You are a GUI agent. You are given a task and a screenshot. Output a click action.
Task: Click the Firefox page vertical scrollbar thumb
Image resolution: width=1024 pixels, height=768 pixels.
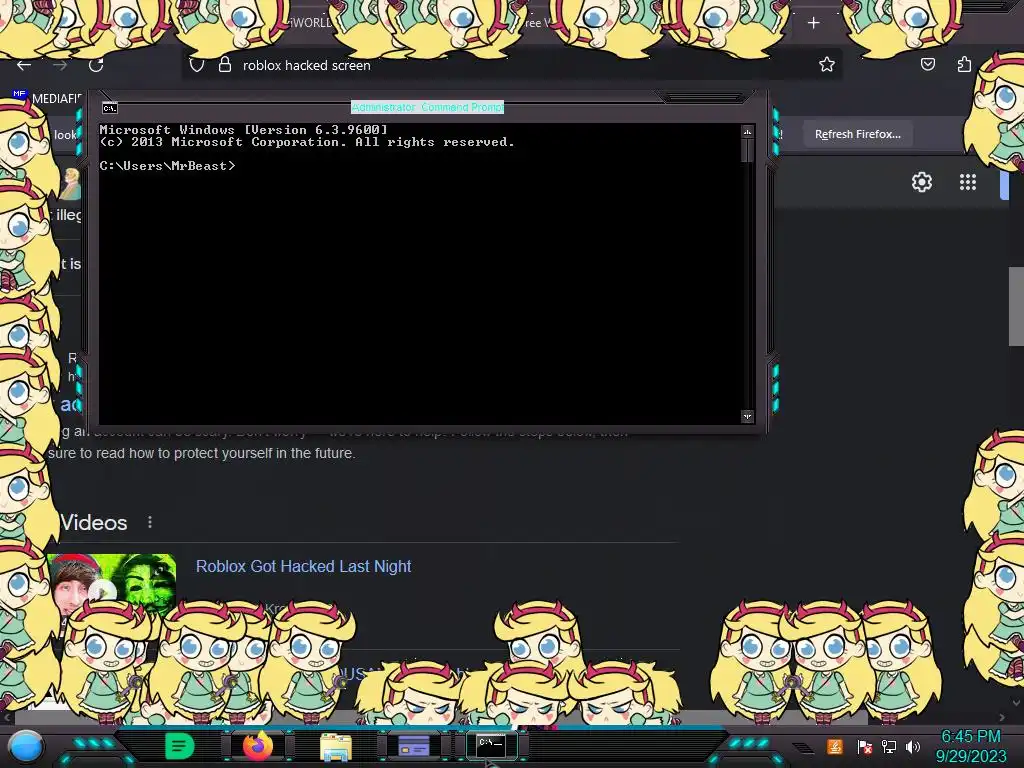click(x=1016, y=306)
